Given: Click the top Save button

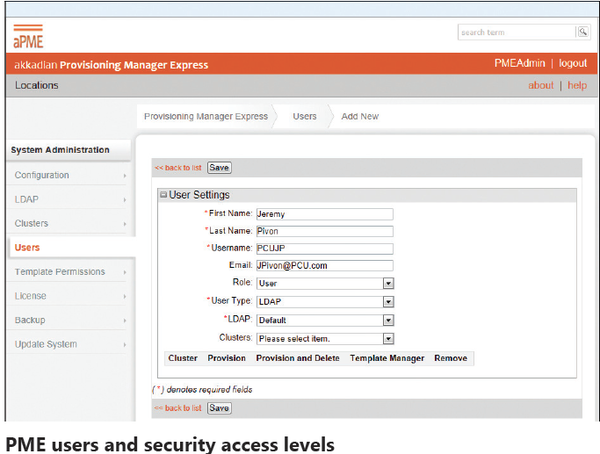Looking at the screenshot, I should tap(219, 168).
